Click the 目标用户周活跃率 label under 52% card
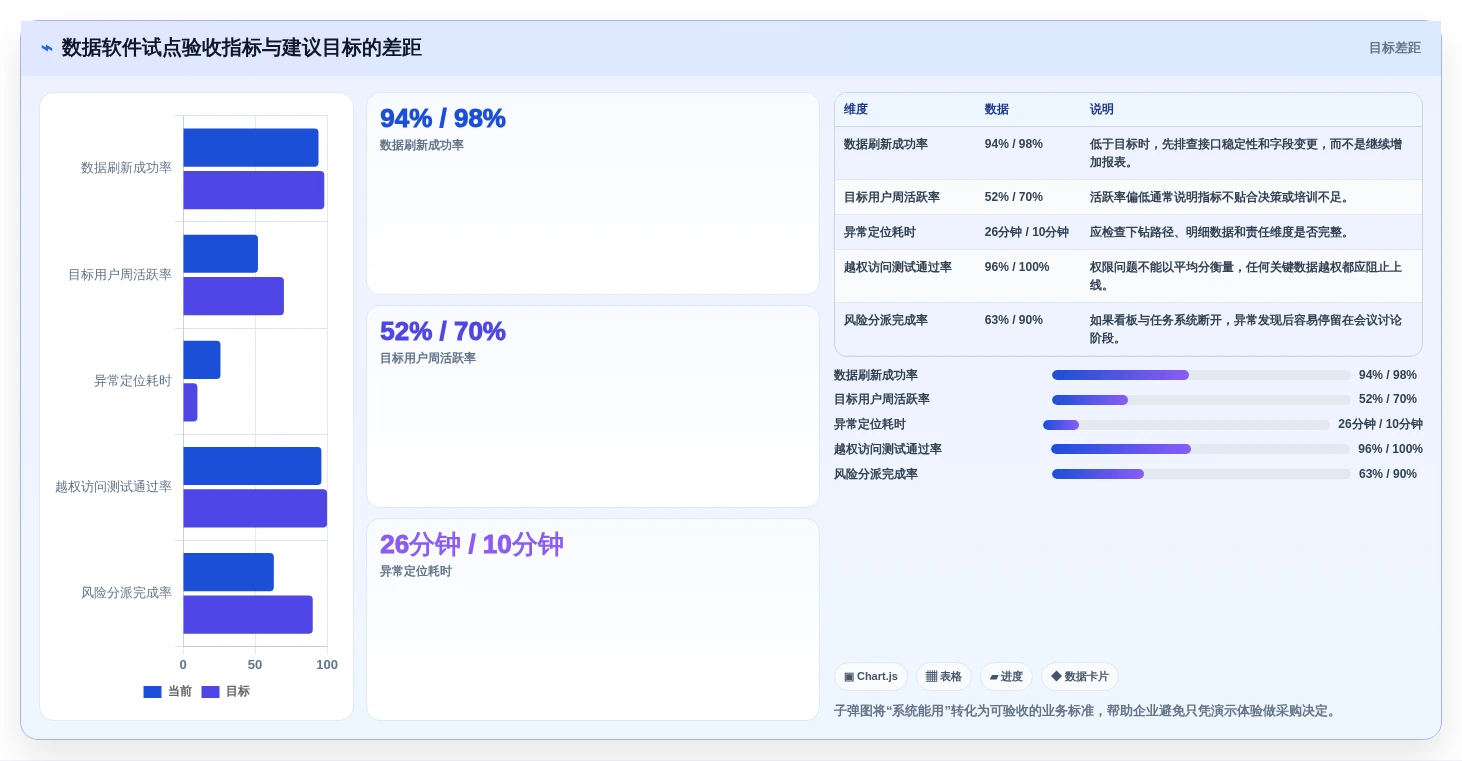 click(x=428, y=358)
